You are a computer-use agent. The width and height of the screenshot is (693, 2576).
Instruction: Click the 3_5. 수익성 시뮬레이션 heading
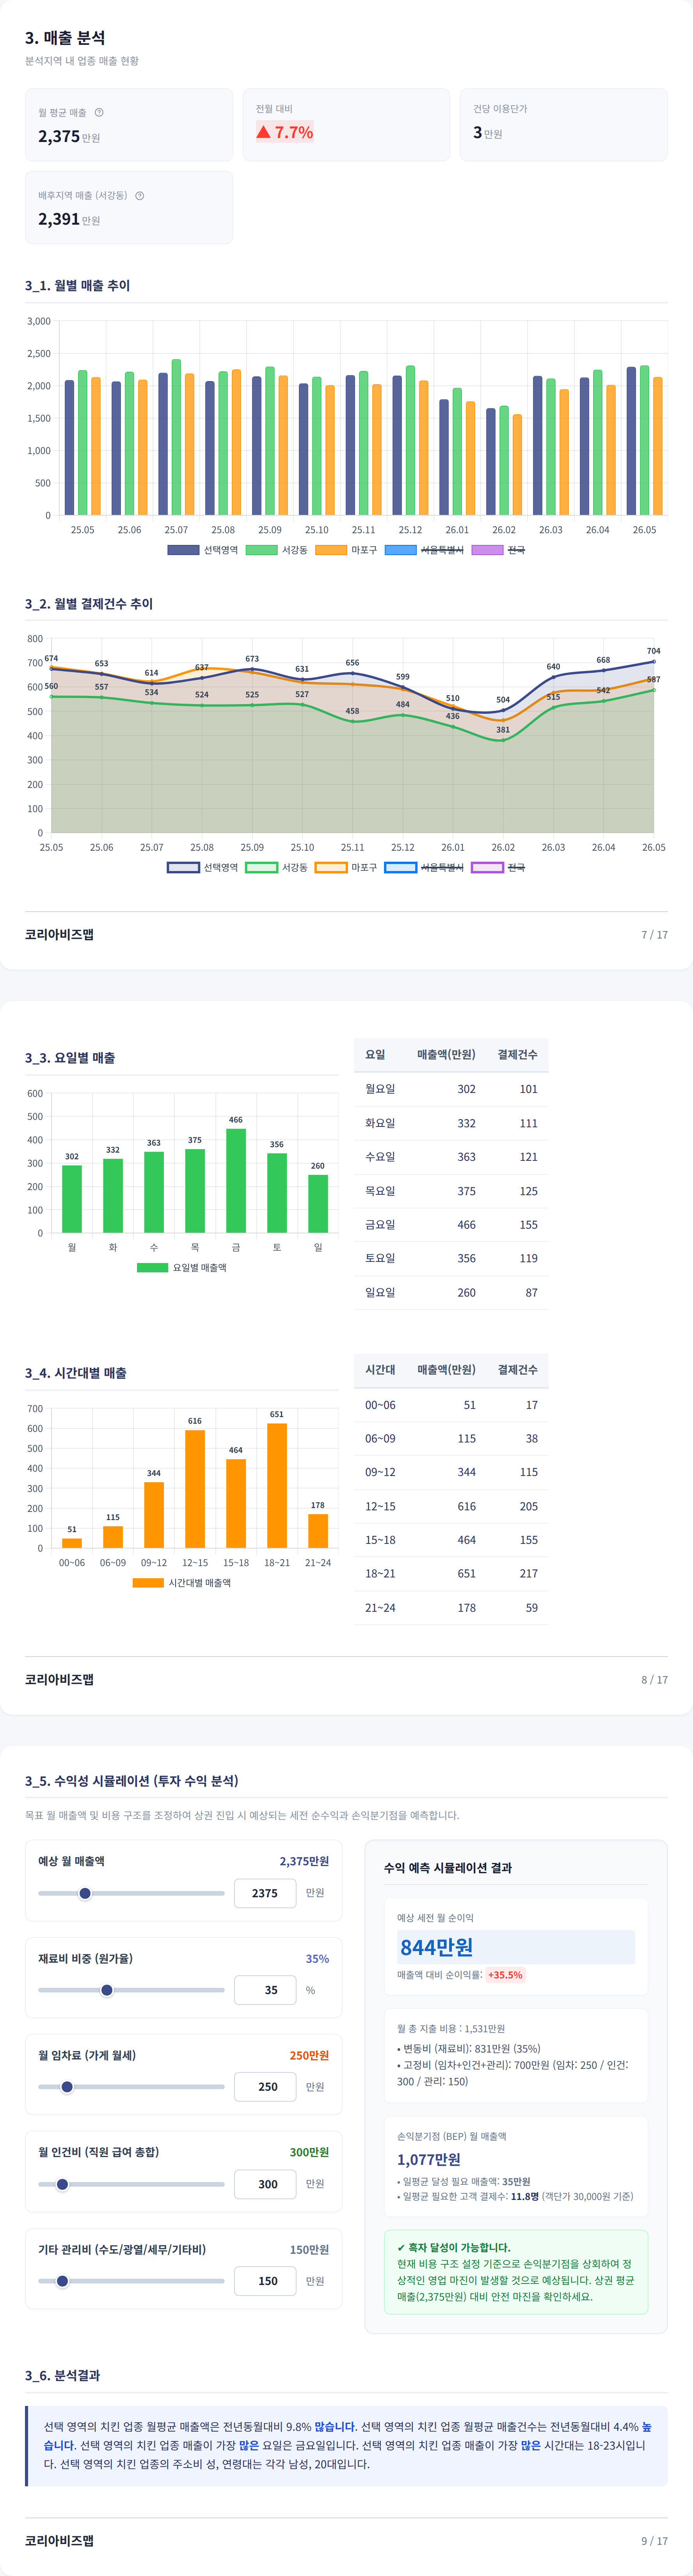(132, 1781)
